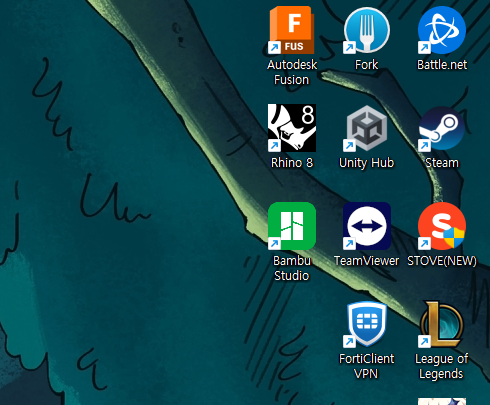This screenshot has height=405, width=490.
Task: Select the League of Legends icon
Action: [x=442, y=324]
